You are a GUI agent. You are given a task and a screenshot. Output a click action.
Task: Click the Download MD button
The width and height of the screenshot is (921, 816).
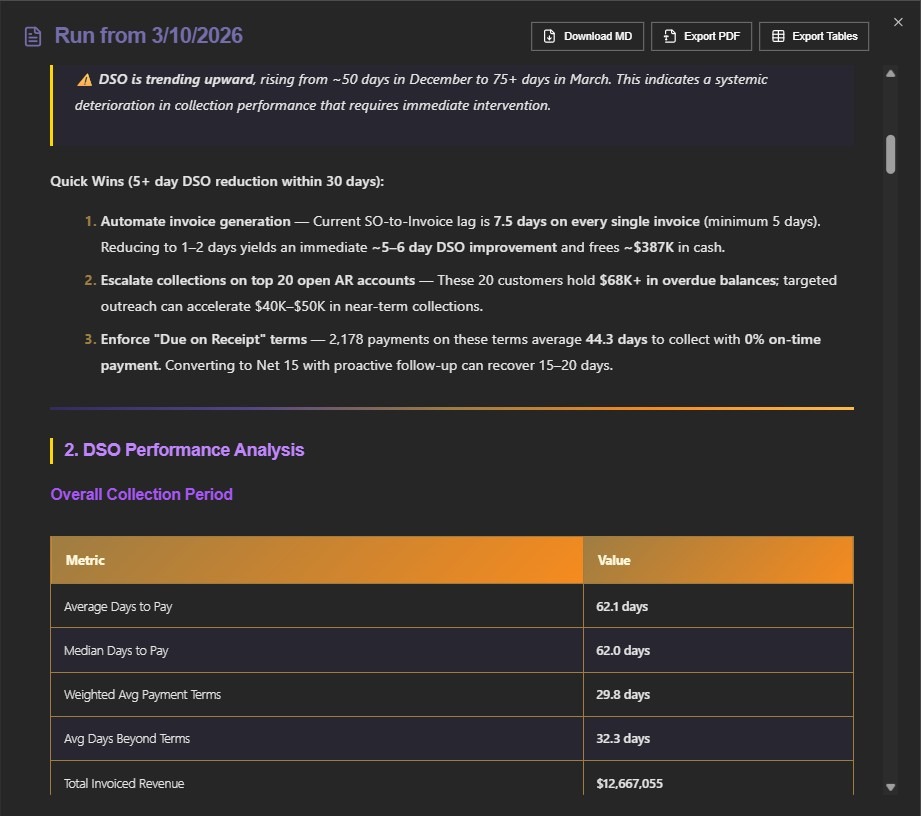coord(587,36)
